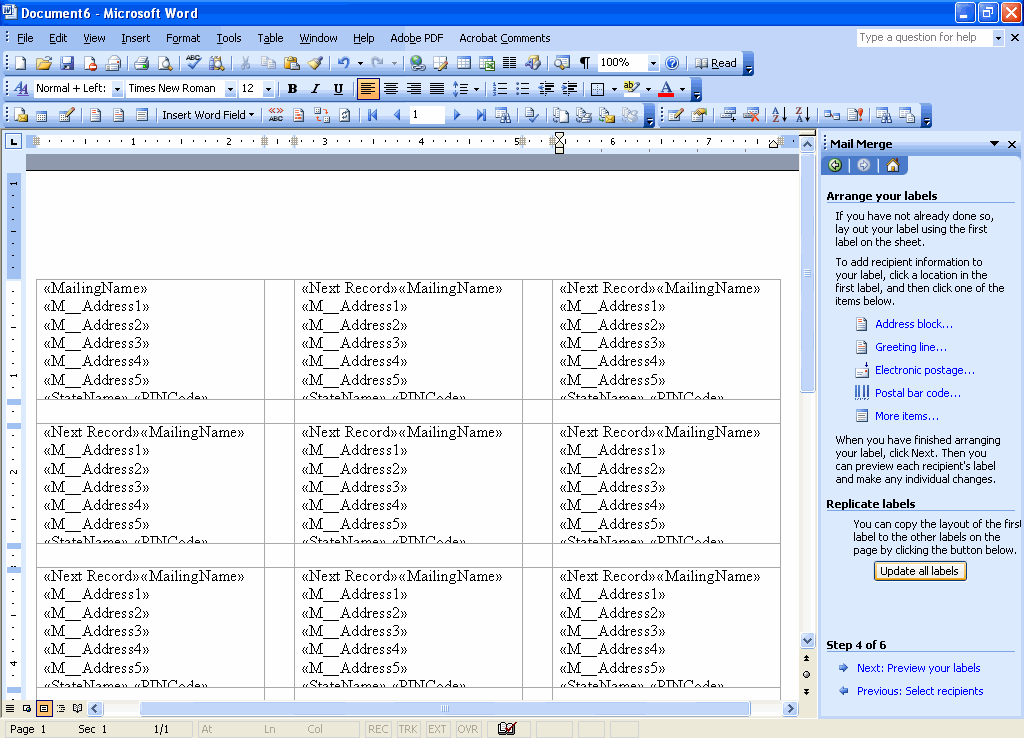Open highlight color dropdown arrow
This screenshot has width=1024, height=738.
648,89
